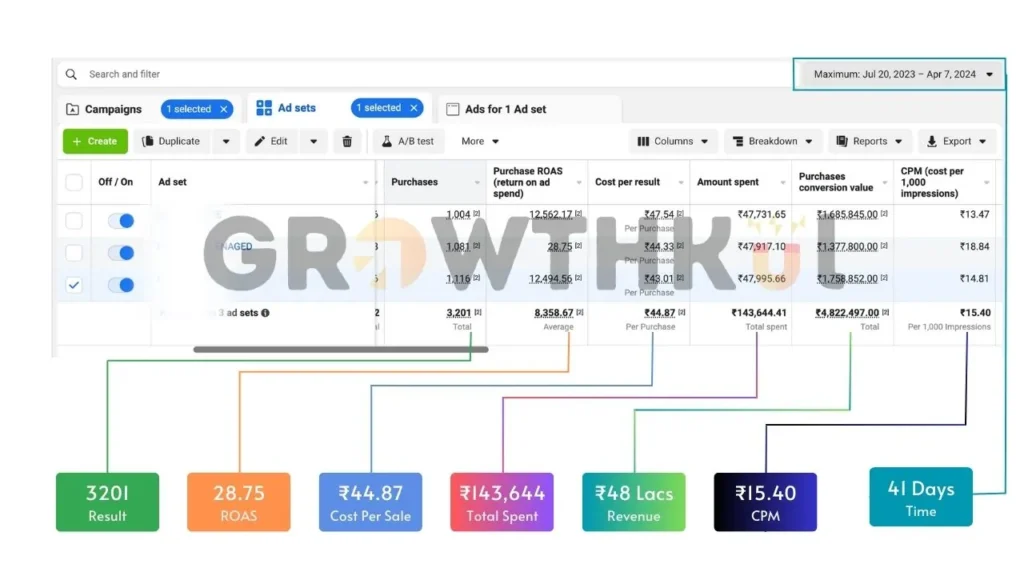Click the Duplicate button
The width and height of the screenshot is (1024, 576).
pos(171,141)
